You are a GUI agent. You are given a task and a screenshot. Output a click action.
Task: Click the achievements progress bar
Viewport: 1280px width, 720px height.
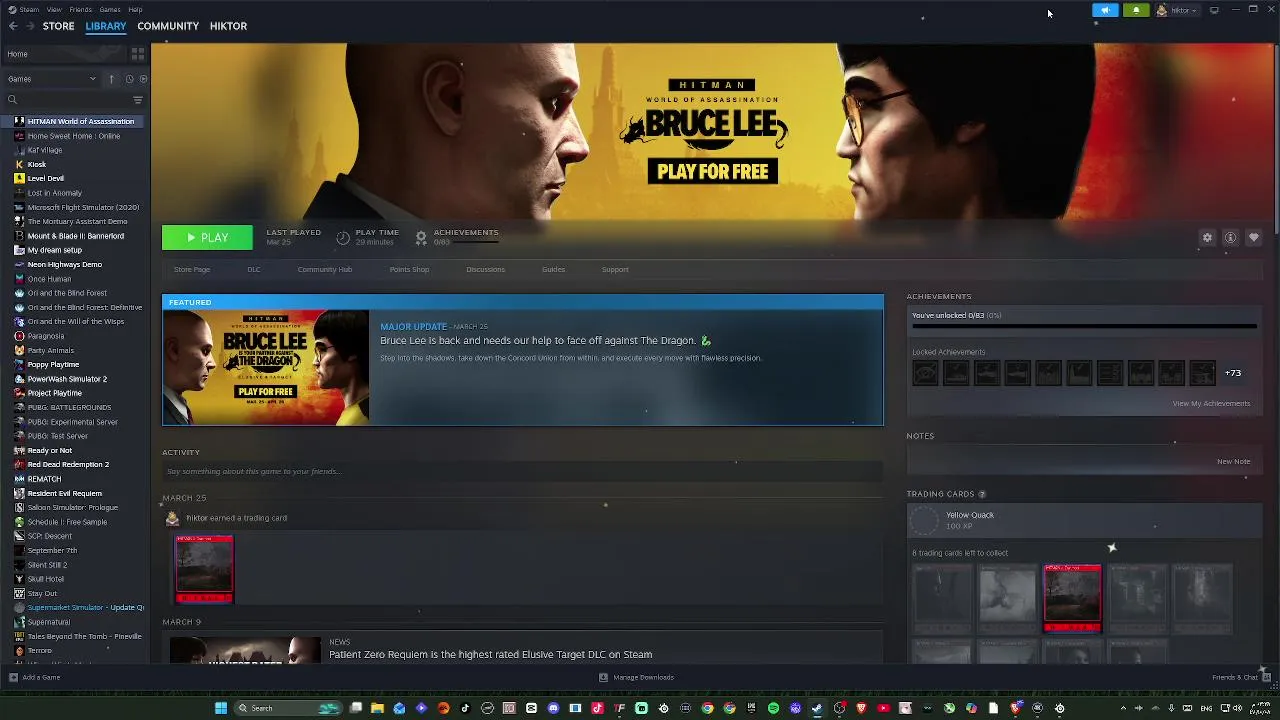(x=1084, y=326)
